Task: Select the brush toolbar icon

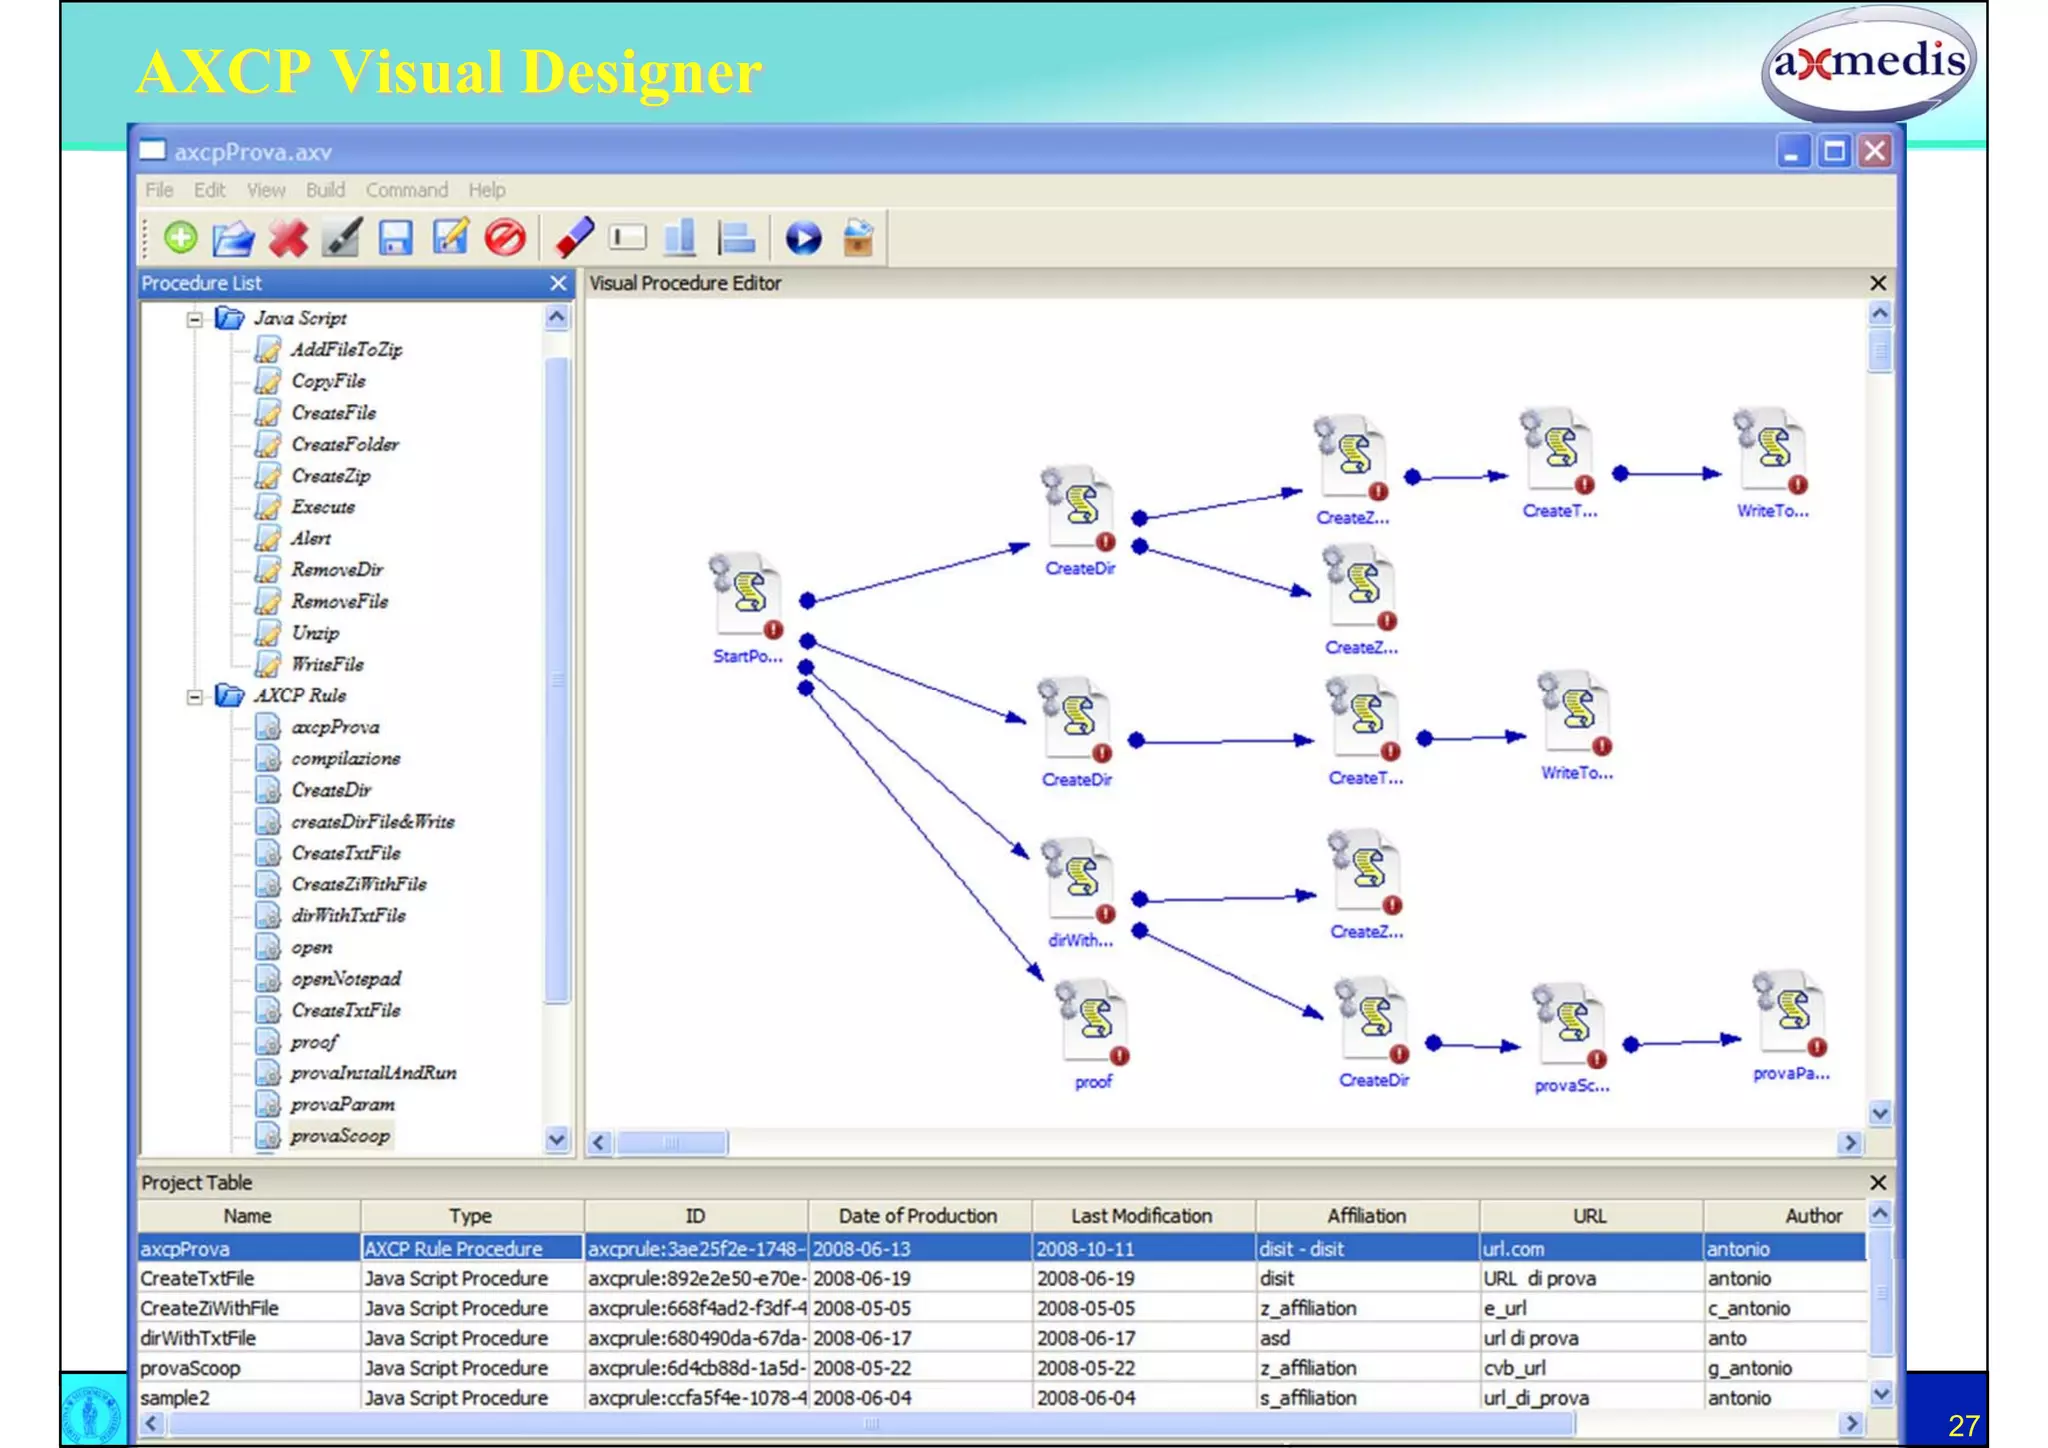Action: pos(342,238)
